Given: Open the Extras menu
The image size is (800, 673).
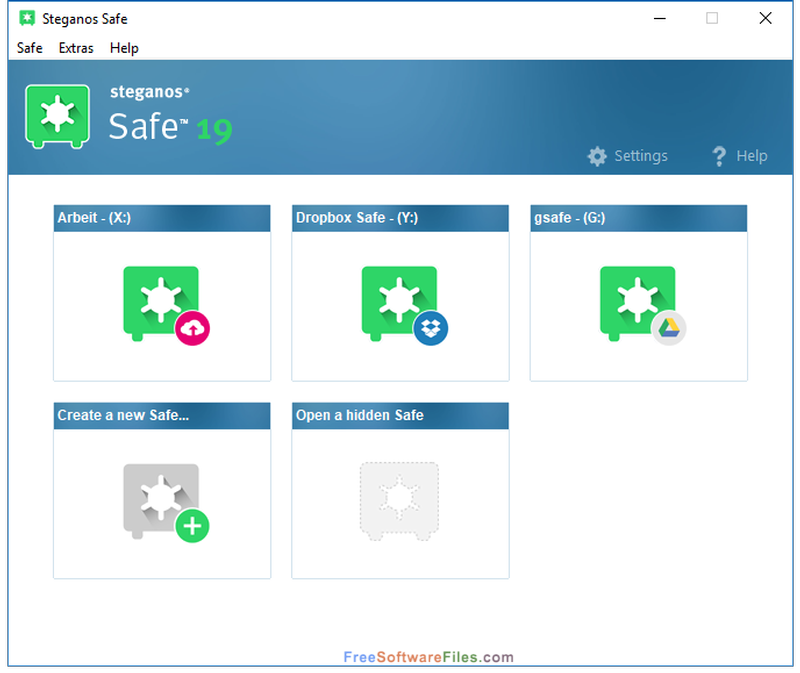Looking at the screenshot, I should point(76,48).
